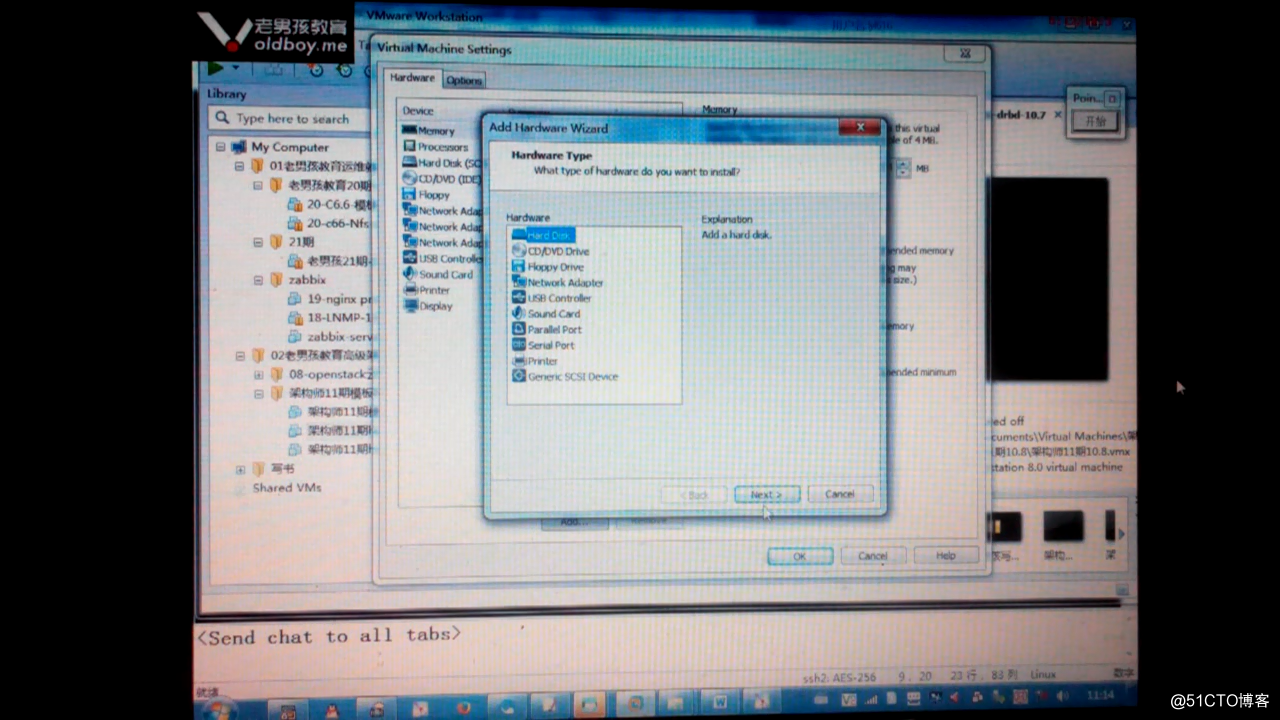Viewport: 1280px width, 720px height.
Task: Switch to the Options tab in Virtual Machine Settings
Action: click(464, 81)
